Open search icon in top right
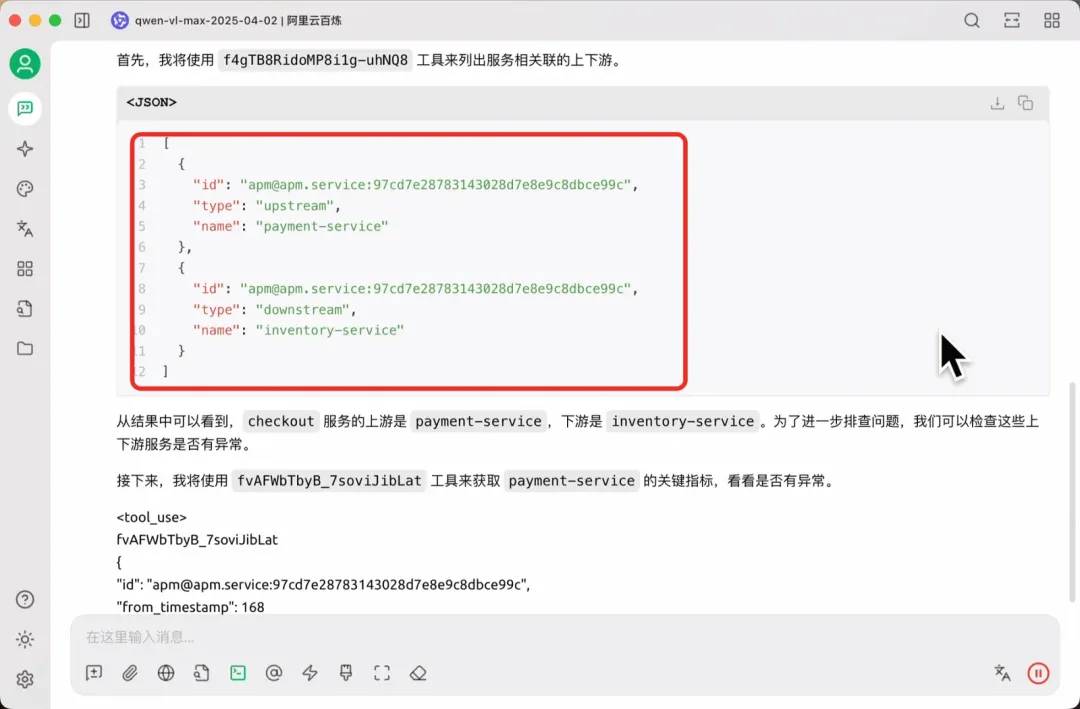1080x709 pixels. pos(971,20)
